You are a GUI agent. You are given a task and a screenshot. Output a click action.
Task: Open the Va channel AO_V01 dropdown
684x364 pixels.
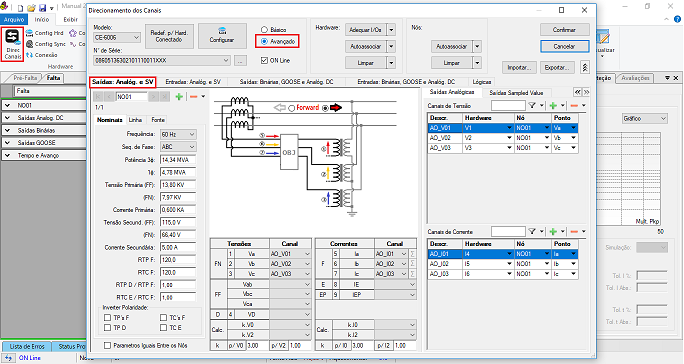308,254
